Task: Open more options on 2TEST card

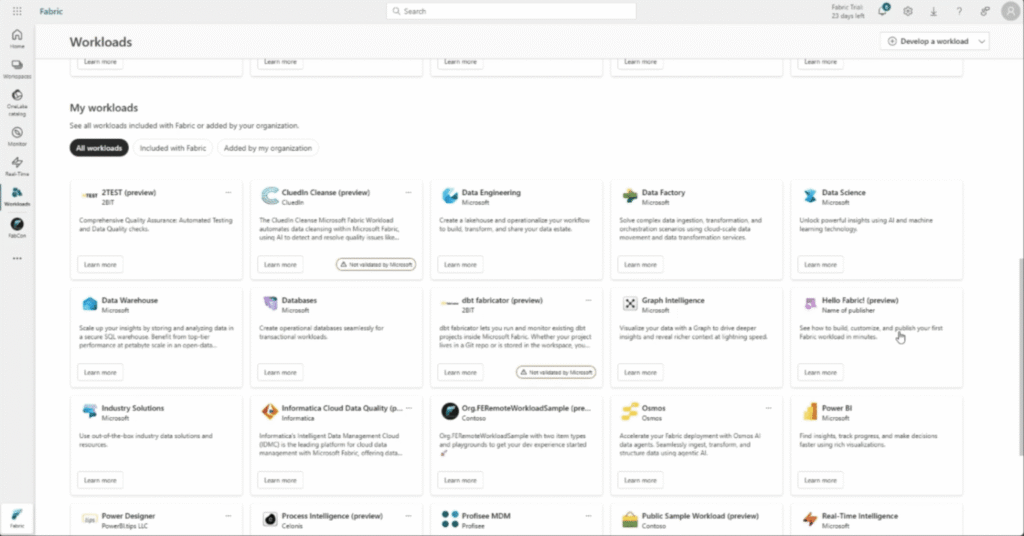Action: [228, 192]
